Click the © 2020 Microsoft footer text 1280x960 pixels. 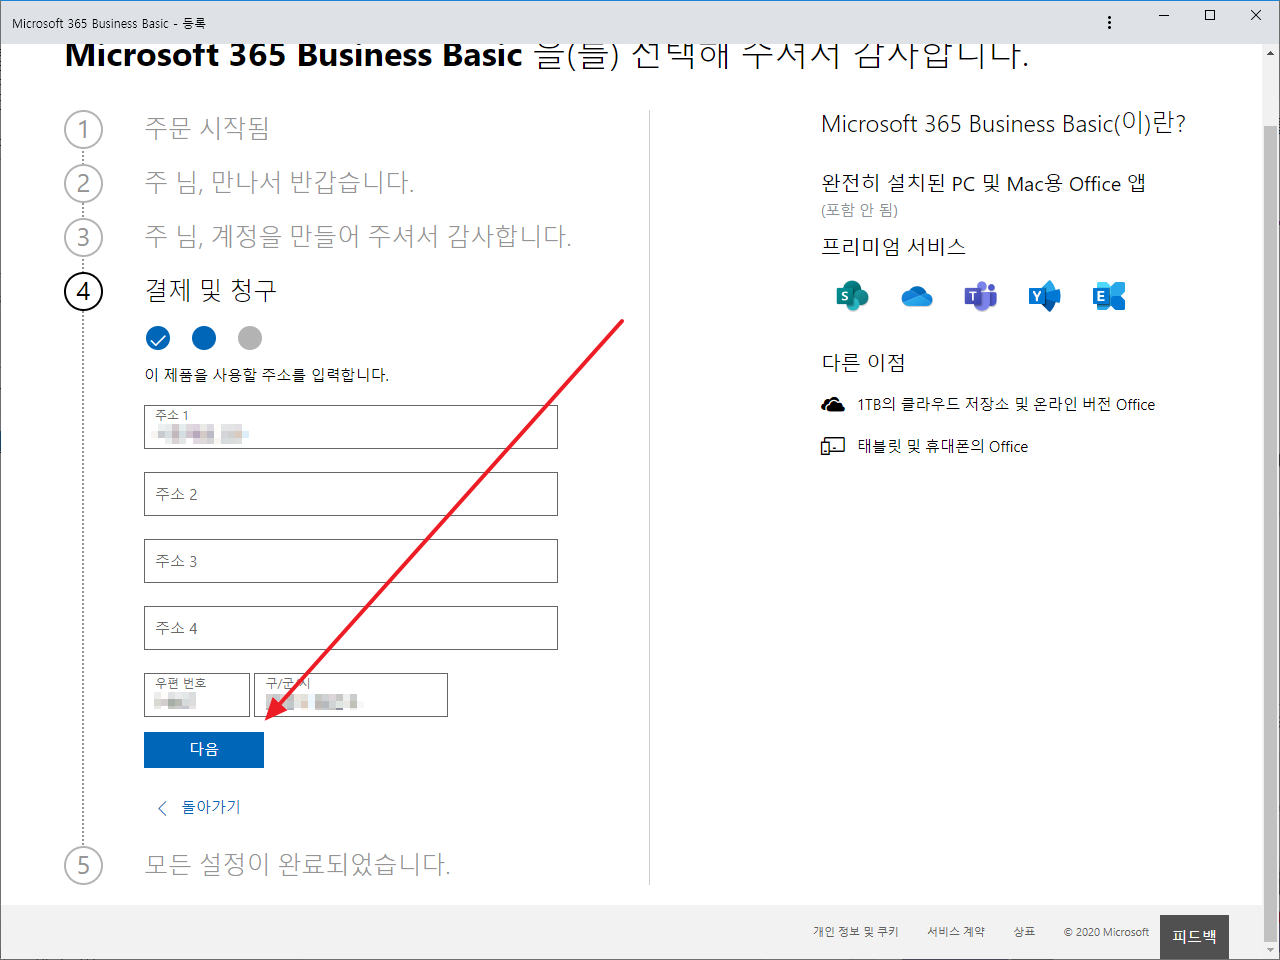click(x=1106, y=932)
